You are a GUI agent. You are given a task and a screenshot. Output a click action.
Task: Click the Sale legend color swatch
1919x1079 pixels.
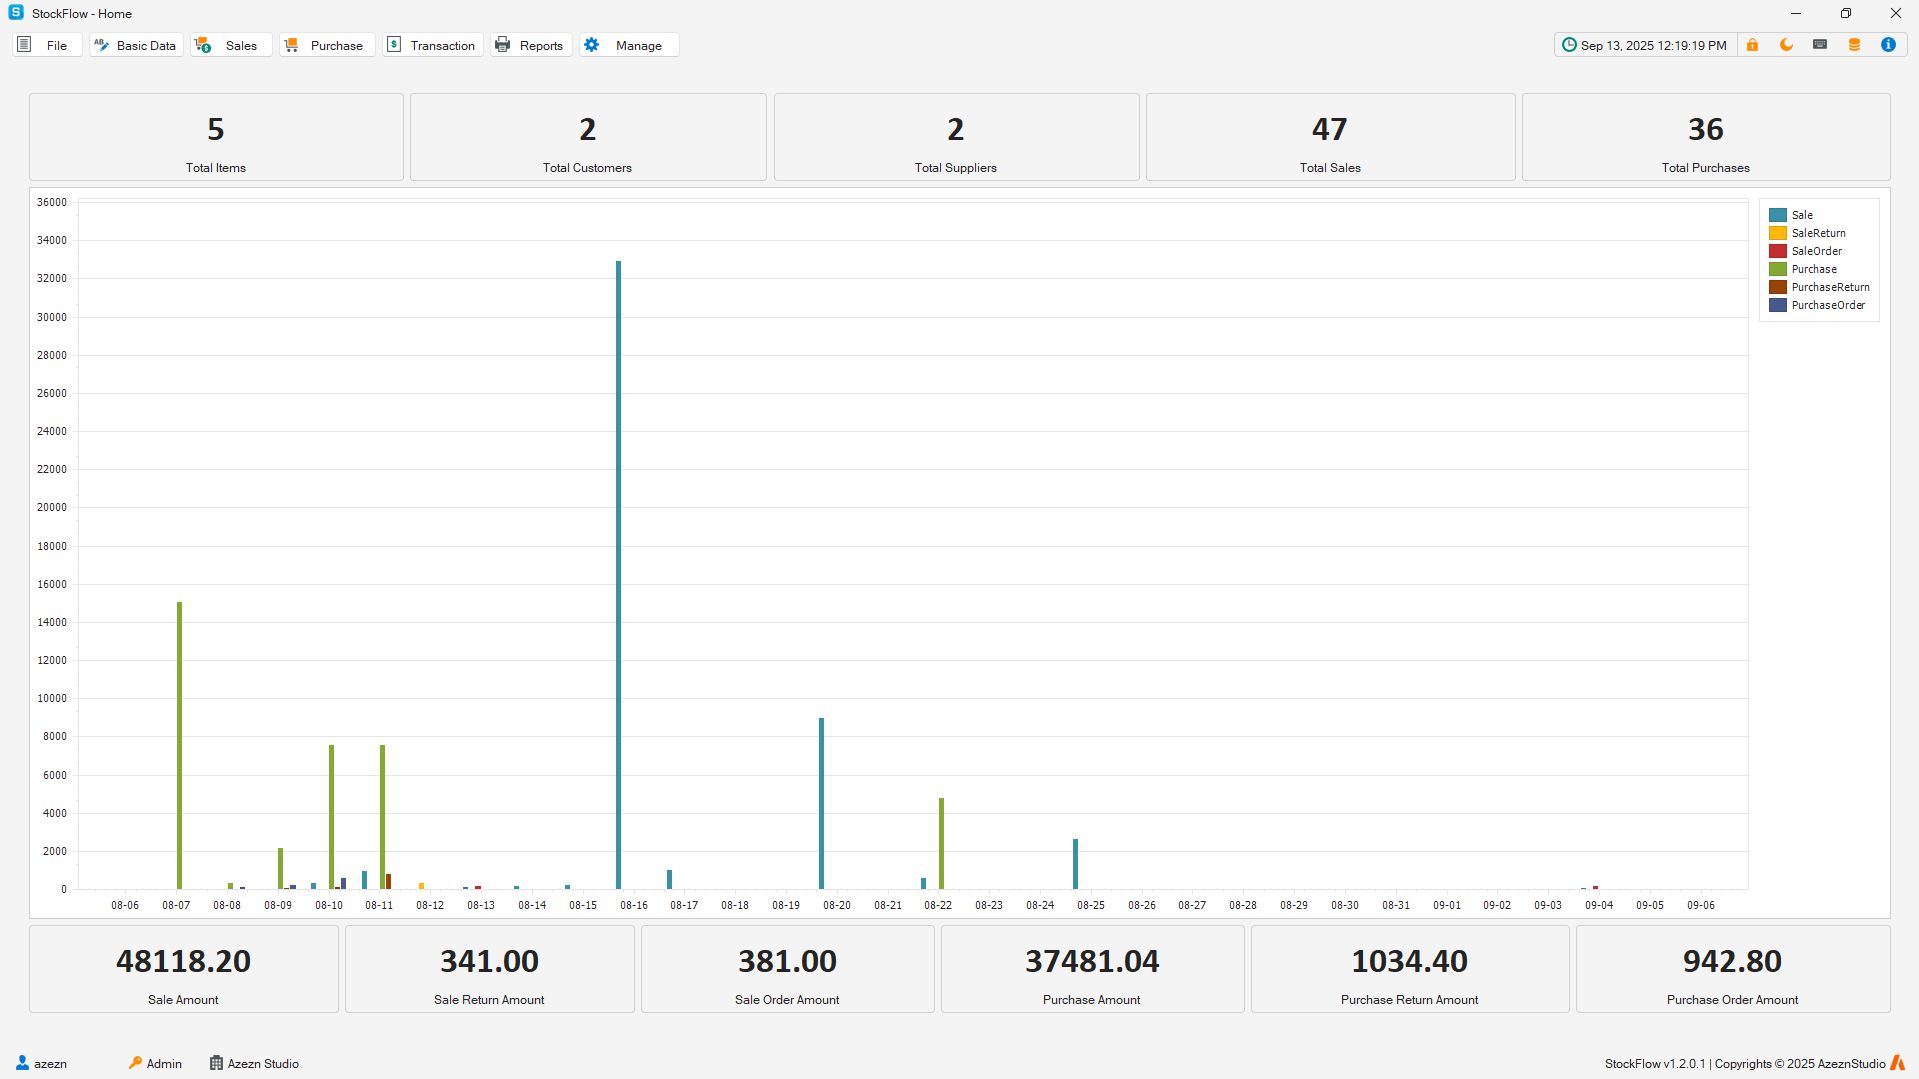1777,215
